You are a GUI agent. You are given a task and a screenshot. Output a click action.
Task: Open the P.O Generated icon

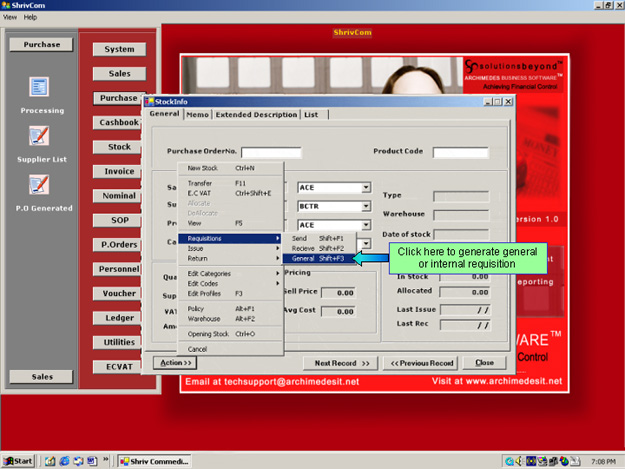coord(39,184)
